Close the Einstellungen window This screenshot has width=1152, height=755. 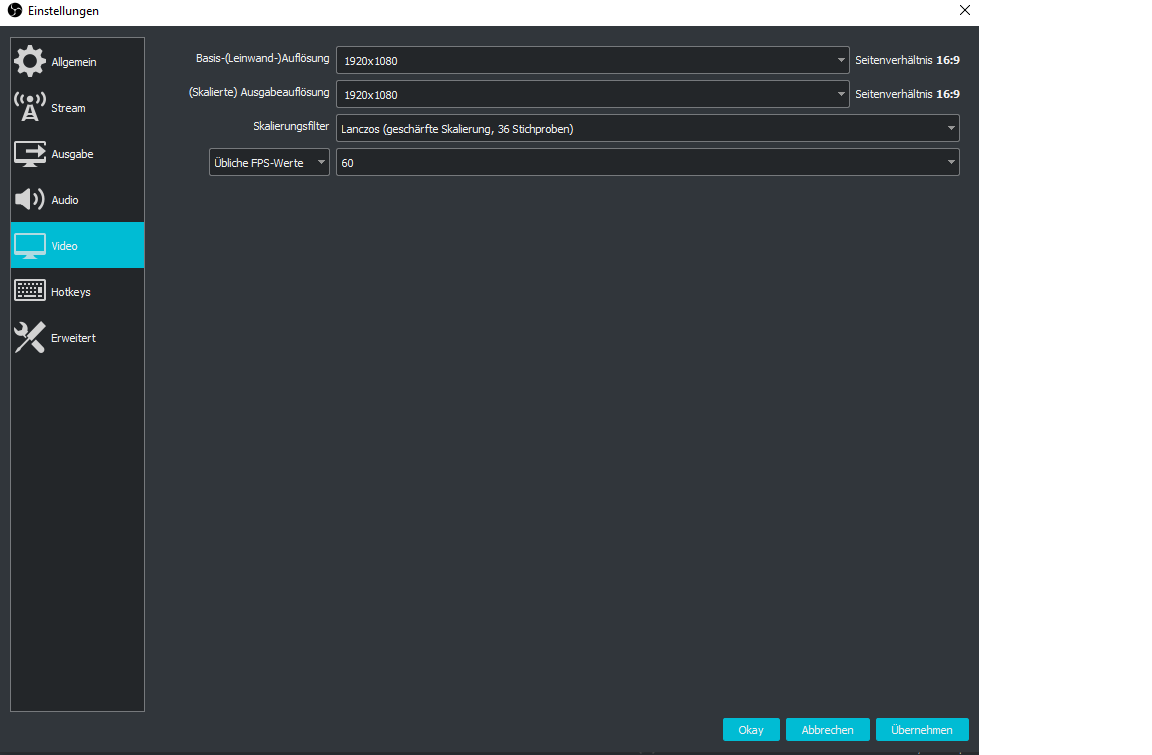[964, 11]
